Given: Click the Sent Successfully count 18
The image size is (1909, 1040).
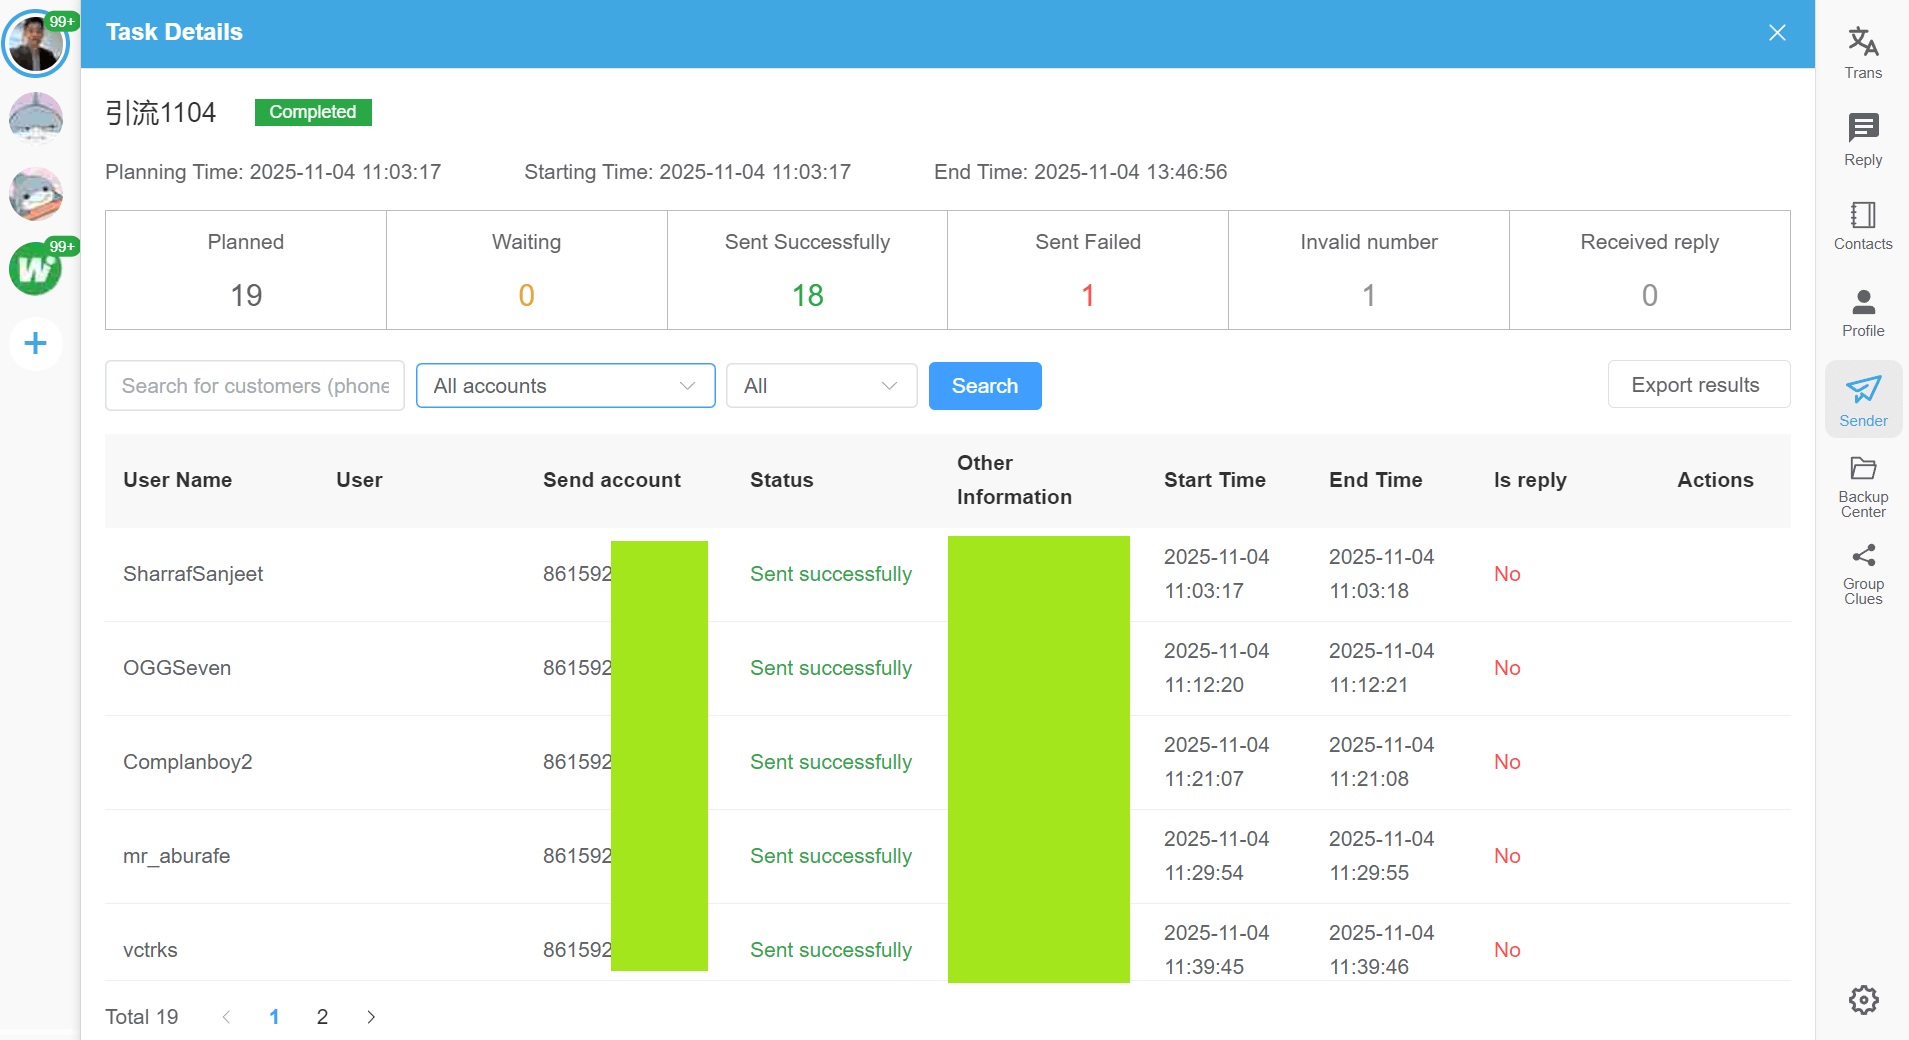Looking at the screenshot, I should pos(807,294).
